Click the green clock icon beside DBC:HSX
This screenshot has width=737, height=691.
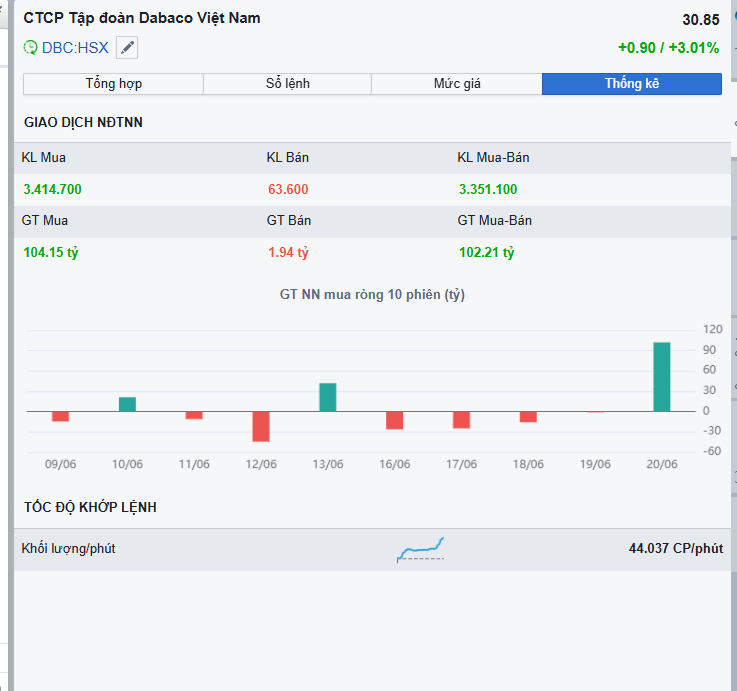pyautogui.click(x=30, y=47)
